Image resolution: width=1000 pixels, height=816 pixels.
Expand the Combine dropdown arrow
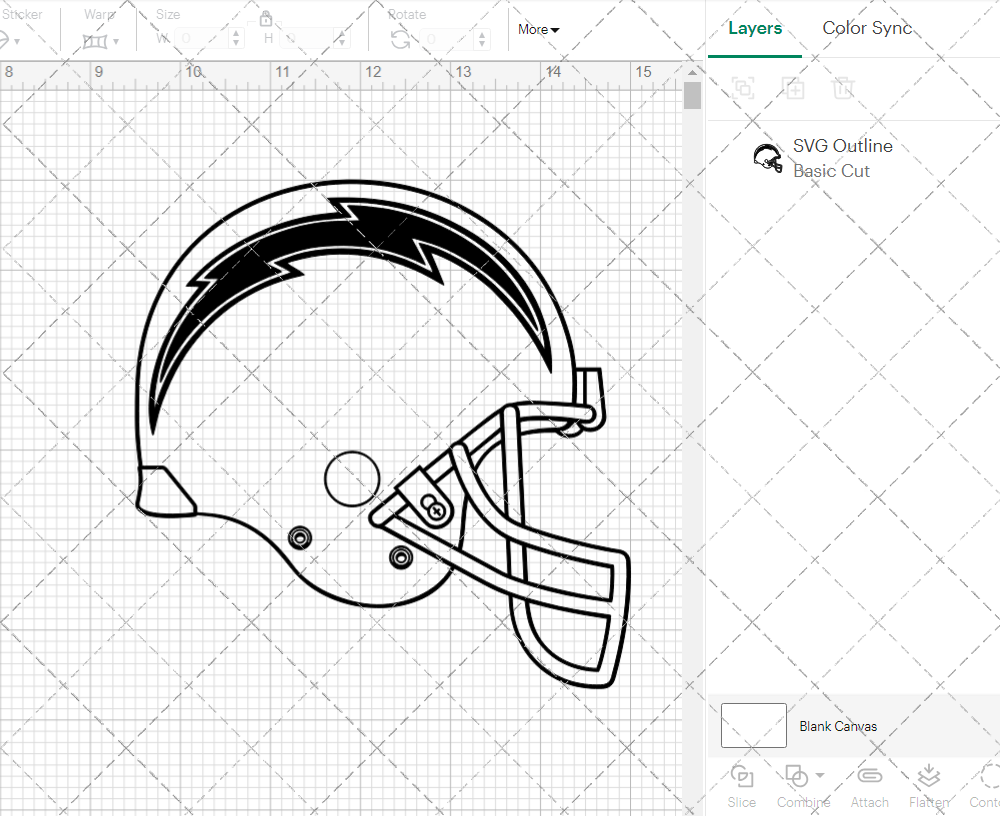click(820, 775)
